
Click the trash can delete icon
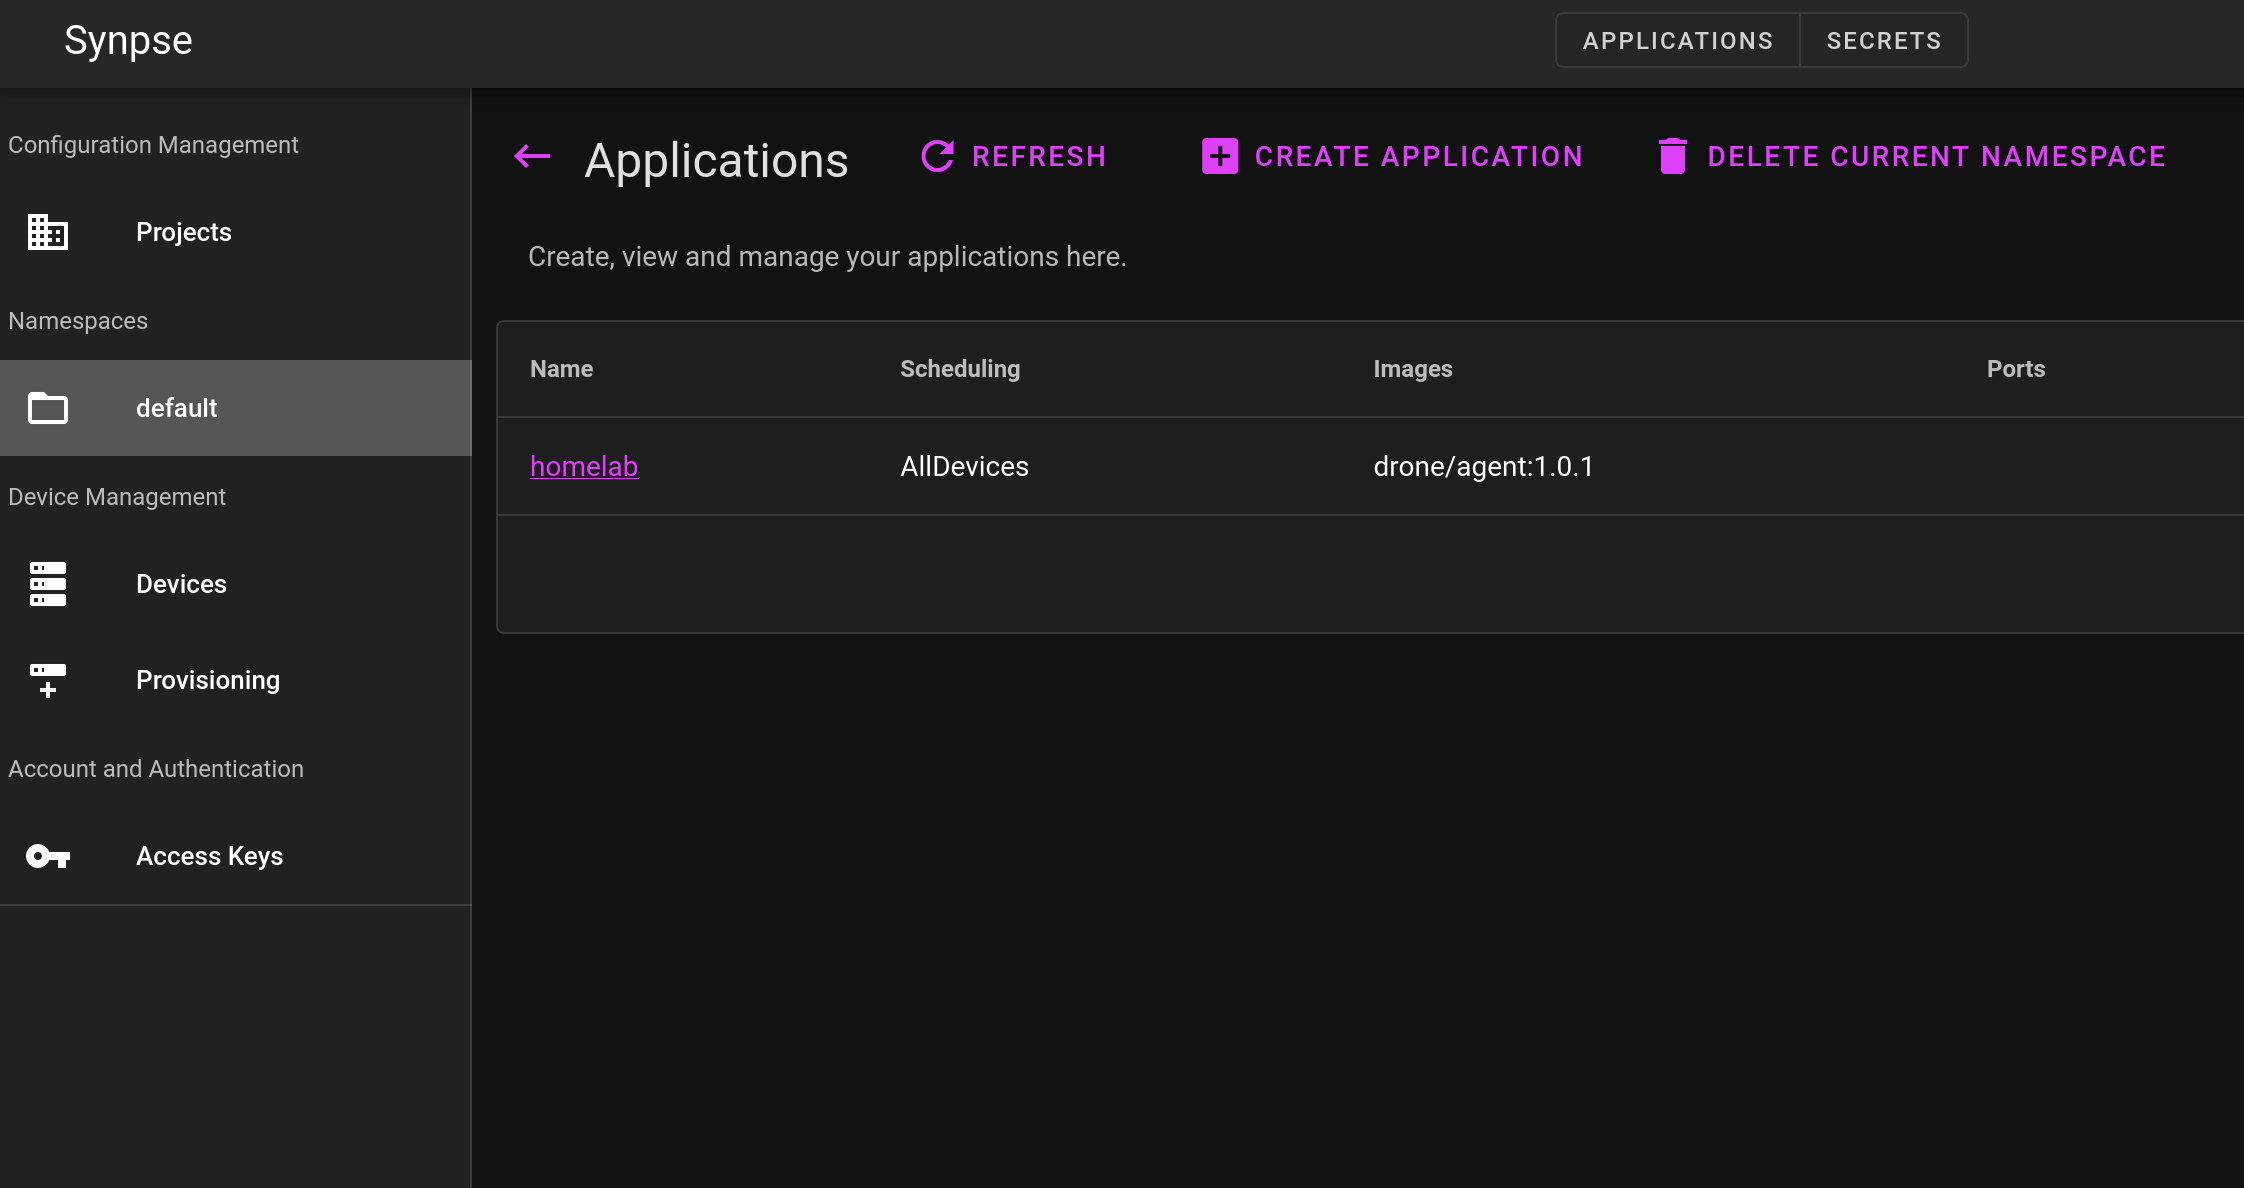pos(1672,156)
